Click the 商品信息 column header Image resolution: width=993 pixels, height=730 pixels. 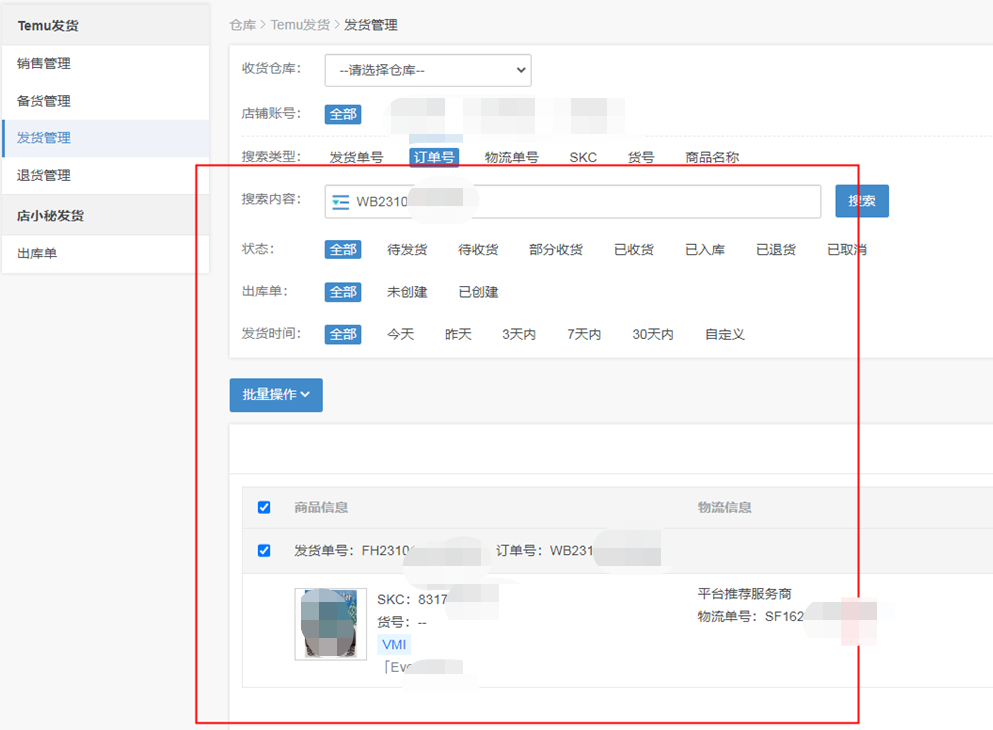[321, 507]
